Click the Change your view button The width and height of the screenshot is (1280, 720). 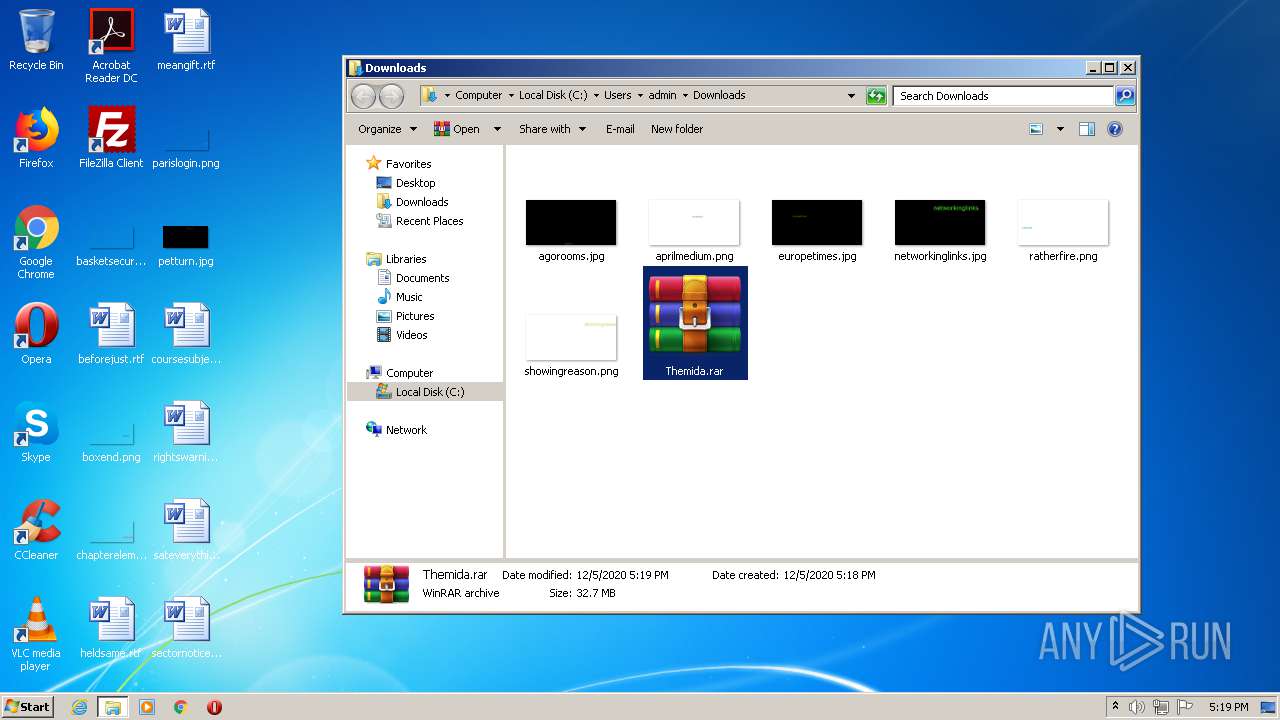(1036, 129)
